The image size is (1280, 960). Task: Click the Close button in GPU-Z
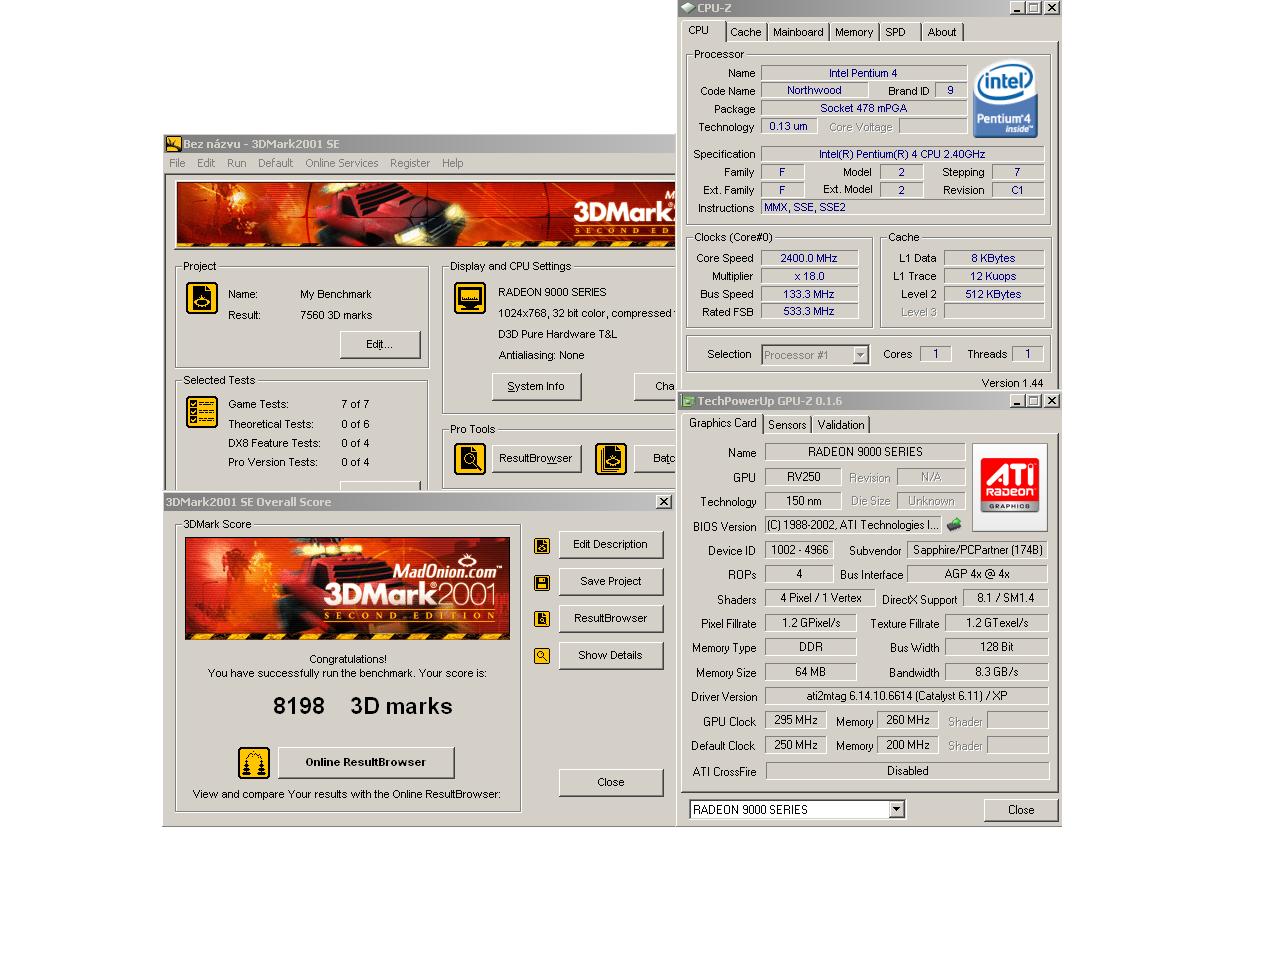(x=1021, y=810)
